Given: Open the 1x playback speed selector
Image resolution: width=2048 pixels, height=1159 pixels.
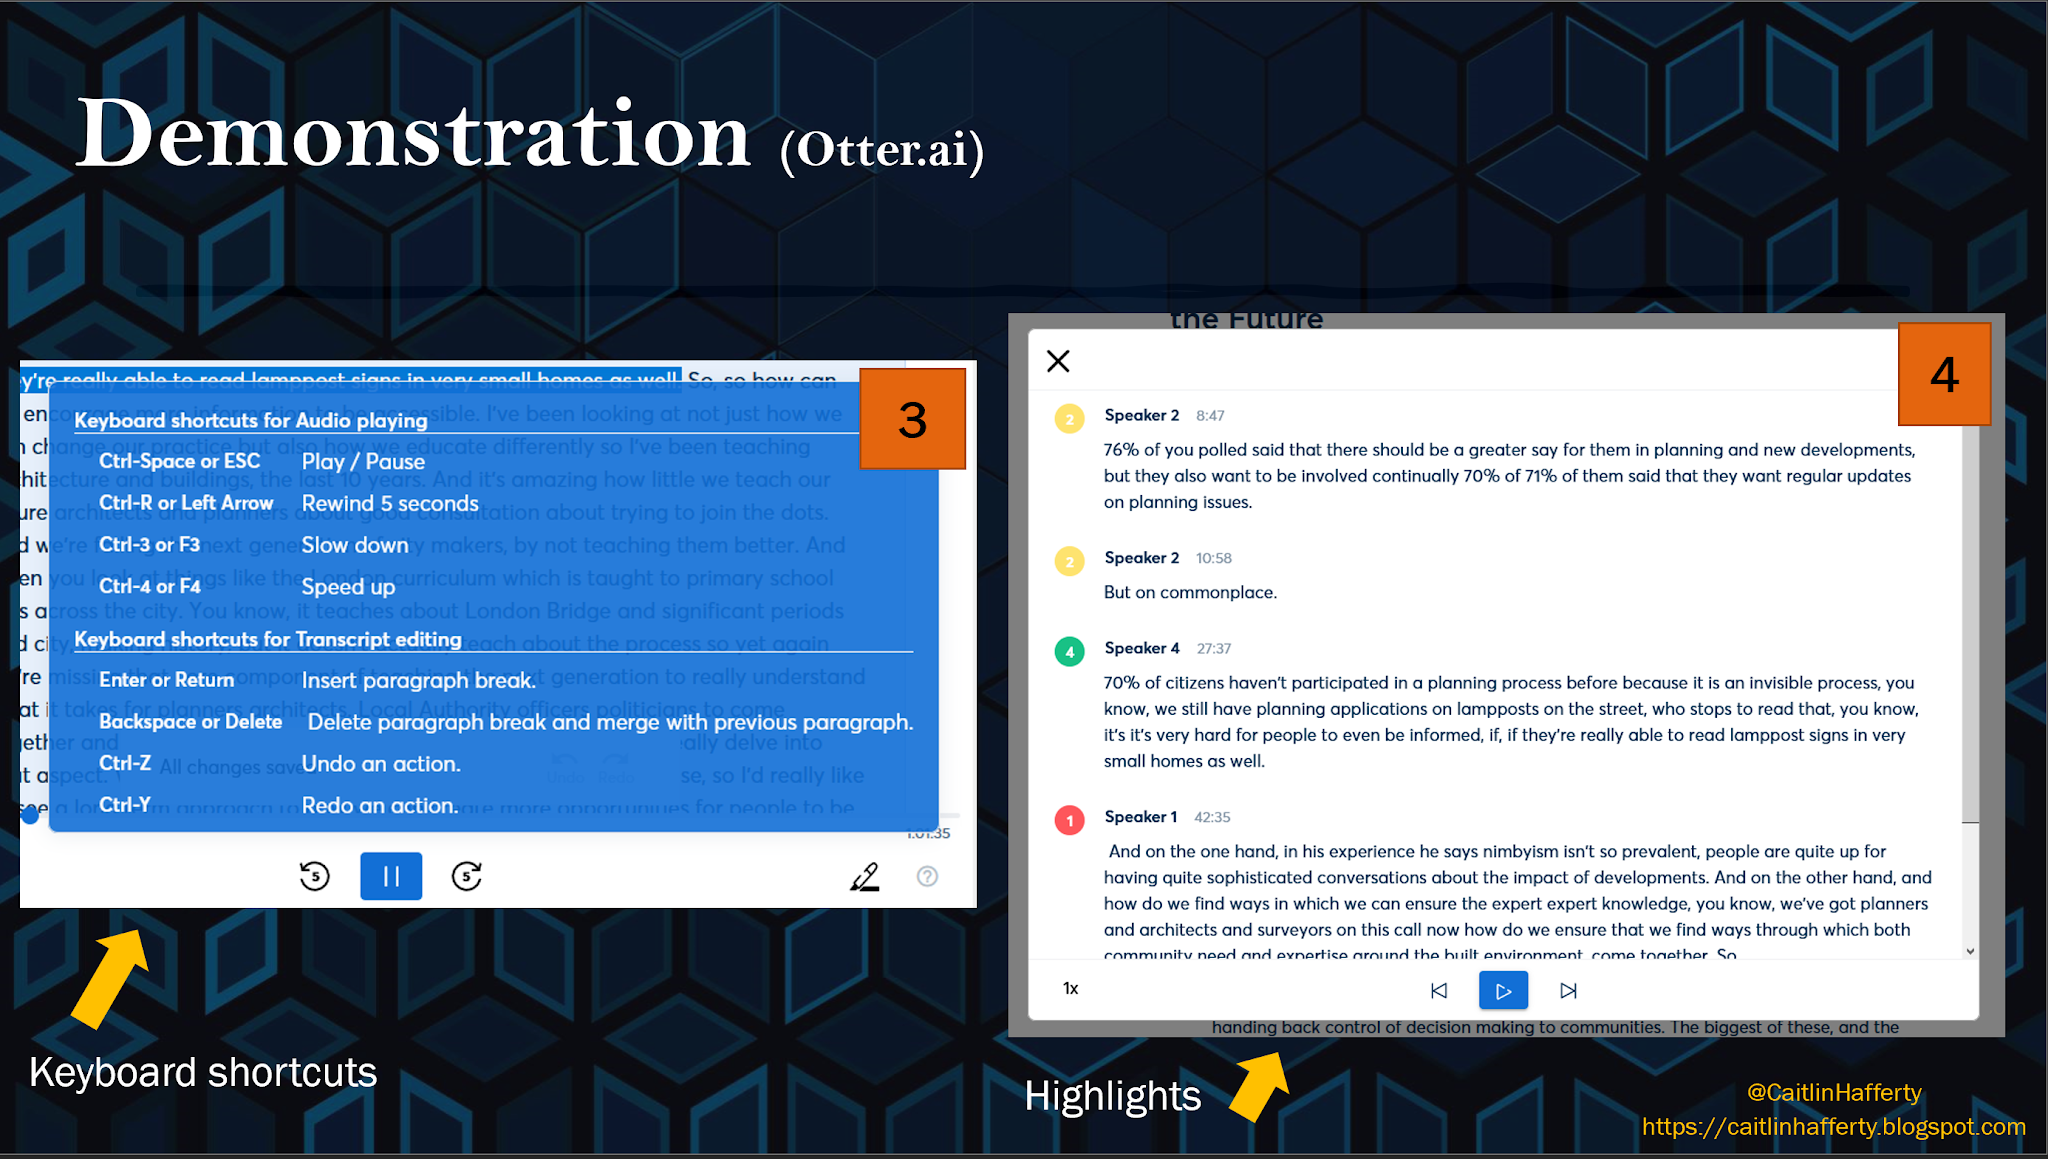Looking at the screenshot, I should (1070, 988).
